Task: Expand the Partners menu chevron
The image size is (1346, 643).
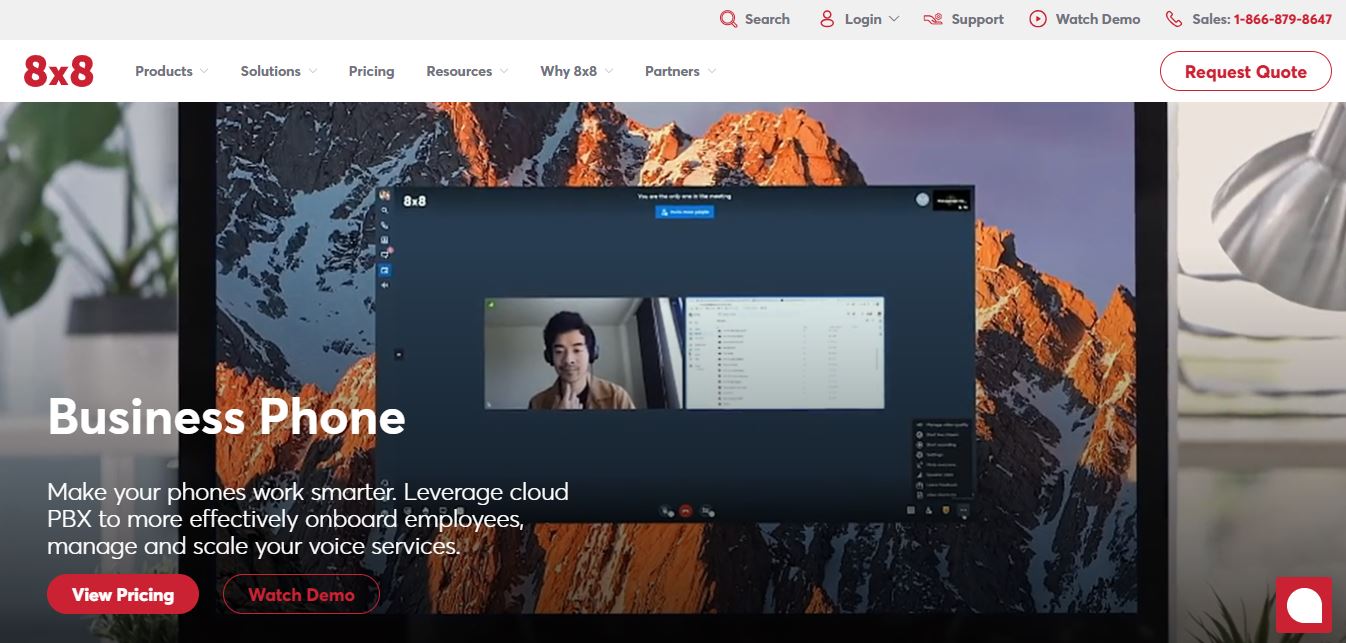Action: (712, 71)
